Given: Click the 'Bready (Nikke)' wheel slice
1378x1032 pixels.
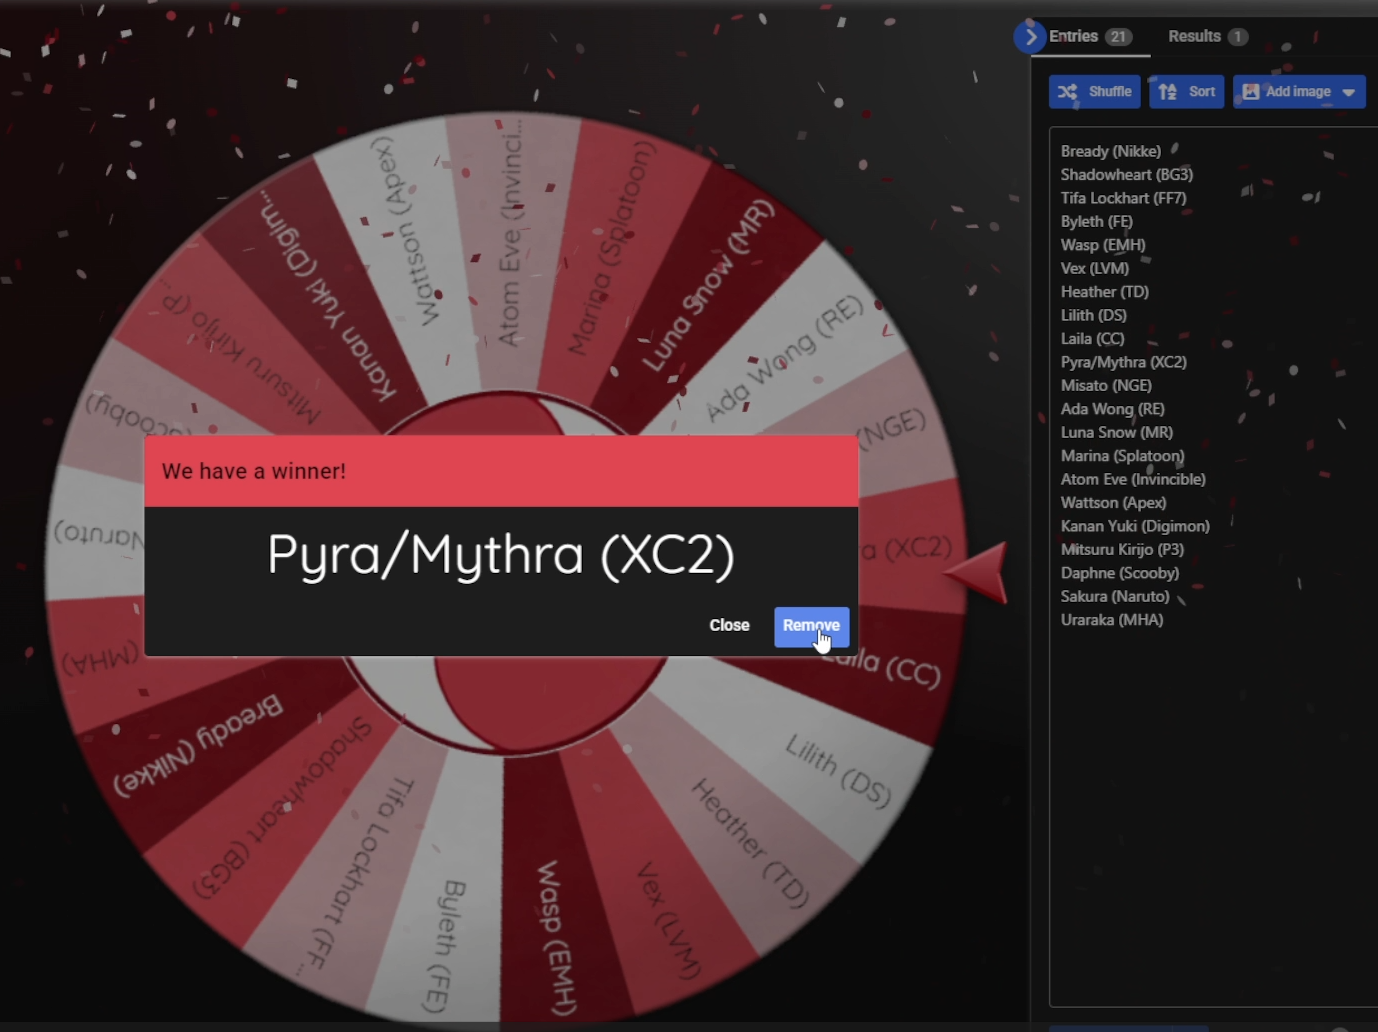Looking at the screenshot, I should click(x=197, y=745).
